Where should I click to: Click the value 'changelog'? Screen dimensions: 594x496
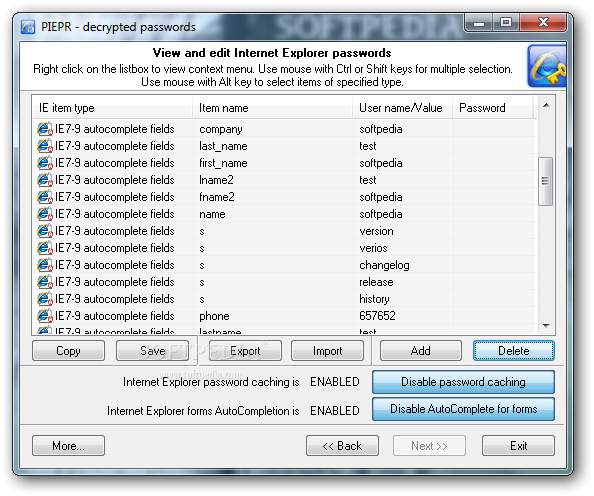point(384,265)
